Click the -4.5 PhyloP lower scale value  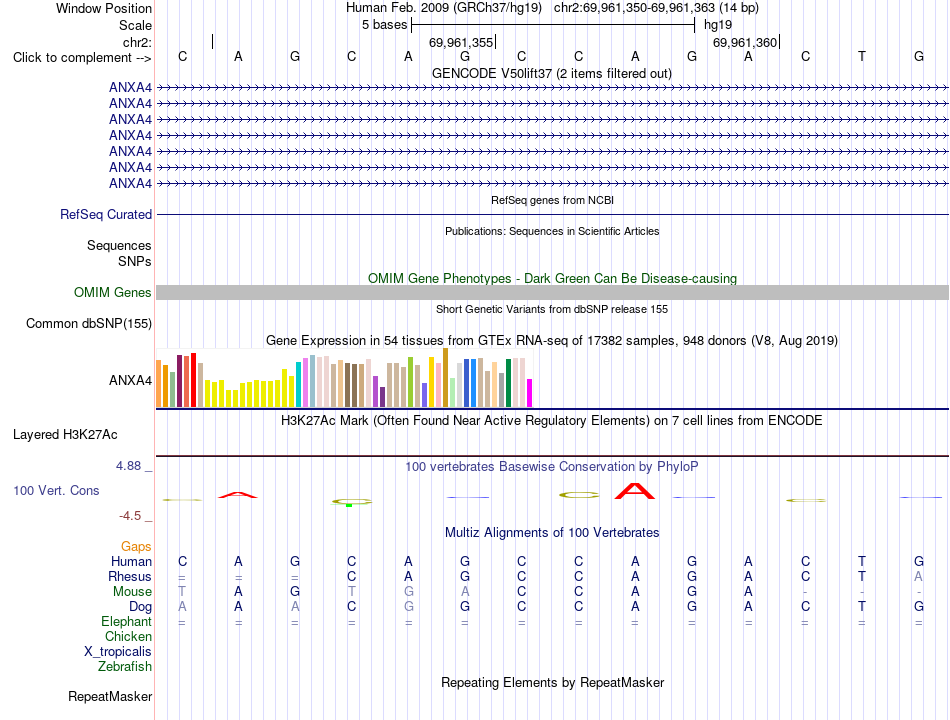pyautogui.click(x=130, y=516)
